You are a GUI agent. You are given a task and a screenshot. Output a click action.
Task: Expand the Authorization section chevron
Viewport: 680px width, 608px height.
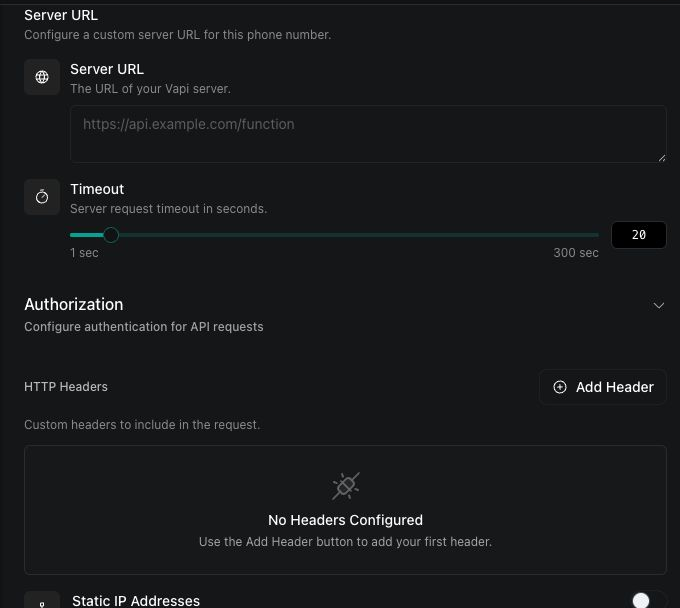[658, 305]
